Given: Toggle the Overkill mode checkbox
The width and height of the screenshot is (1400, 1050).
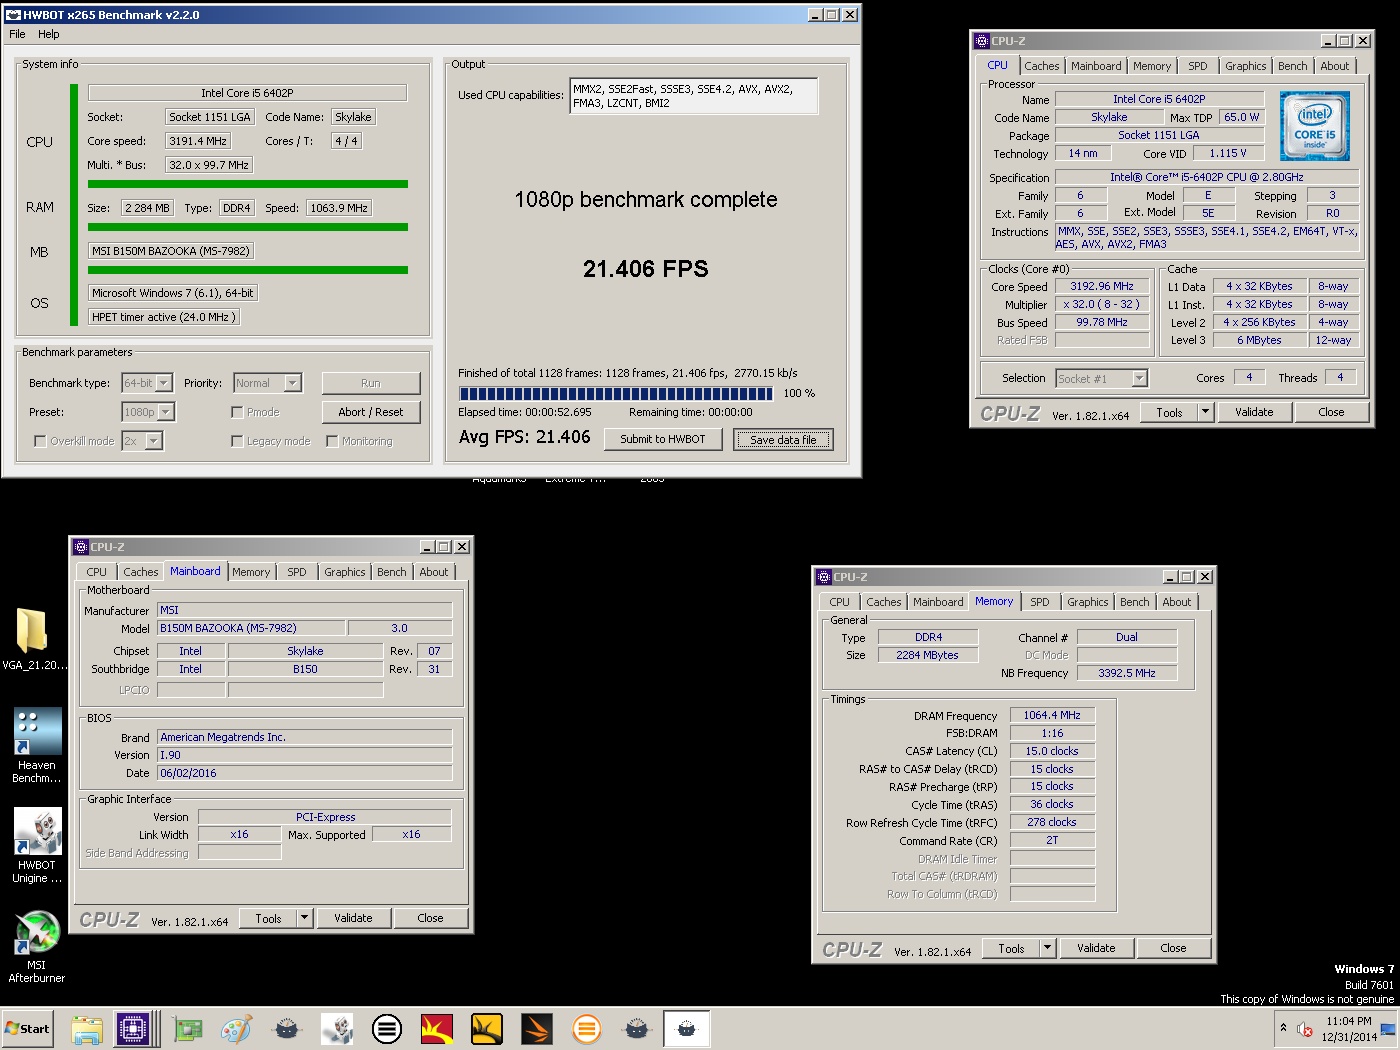Looking at the screenshot, I should point(40,441).
